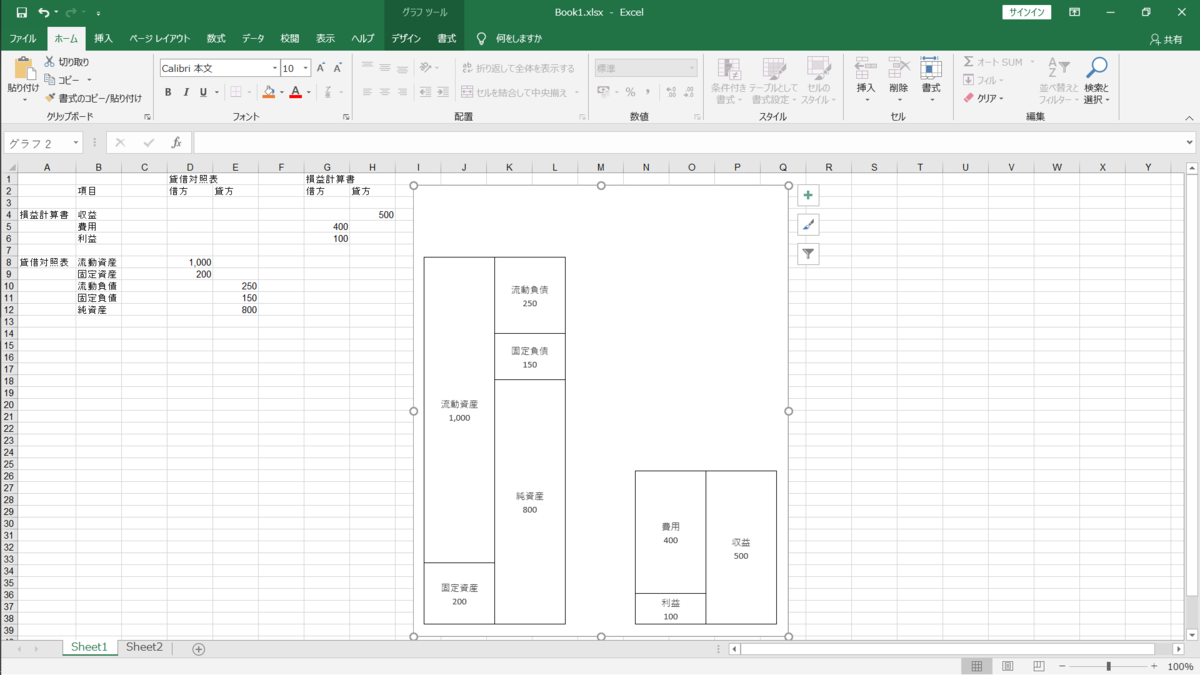The image size is (1200, 675).
Task: Switch to Normal view in status bar
Action: pyautogui.click(x=977, y=666)
